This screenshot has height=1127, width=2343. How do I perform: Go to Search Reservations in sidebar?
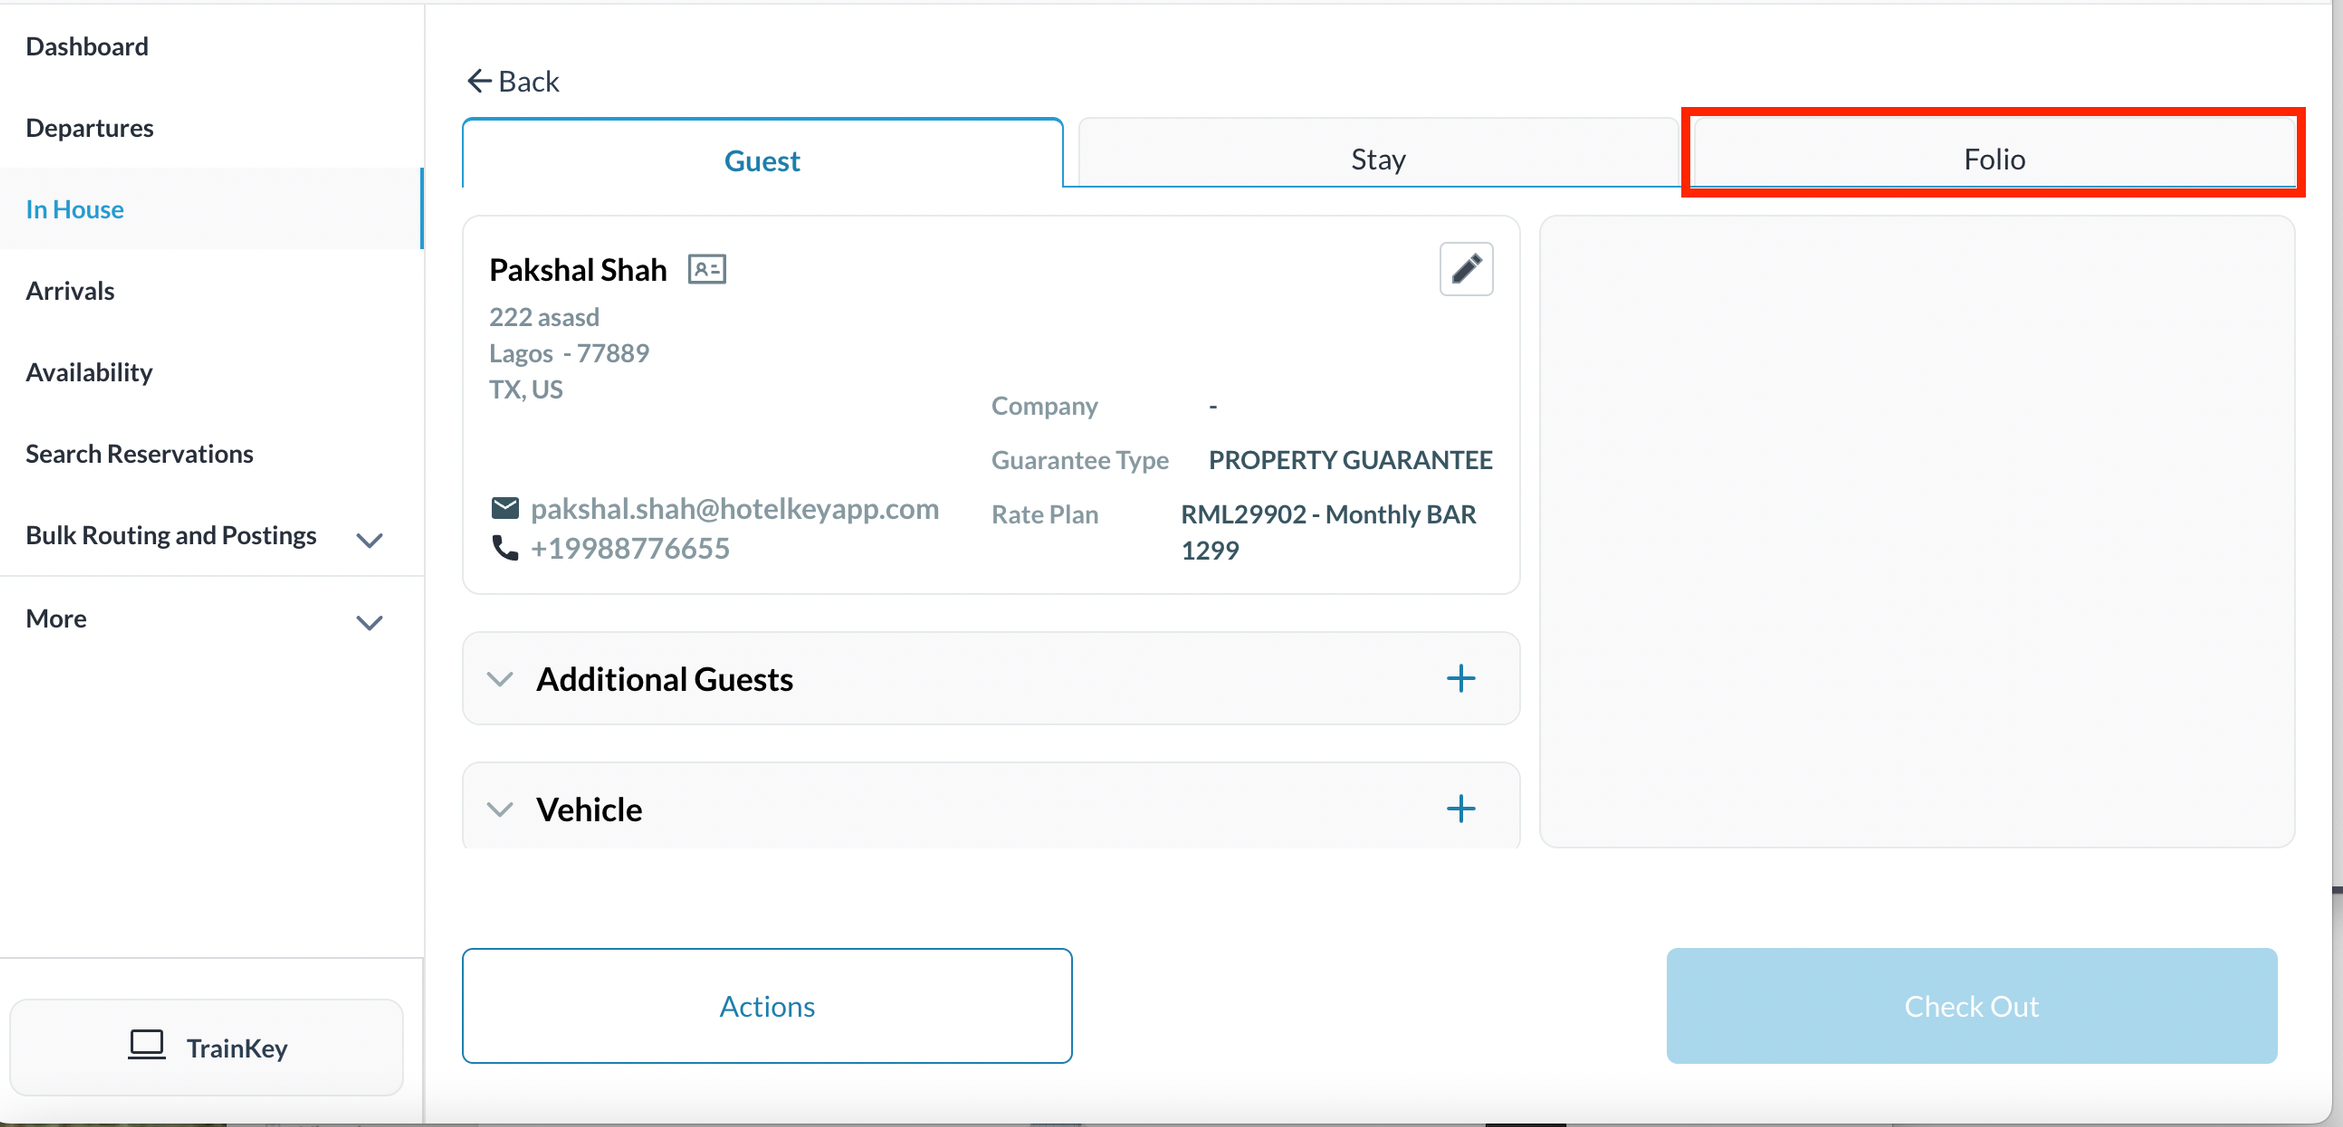[x=139, y=453]
